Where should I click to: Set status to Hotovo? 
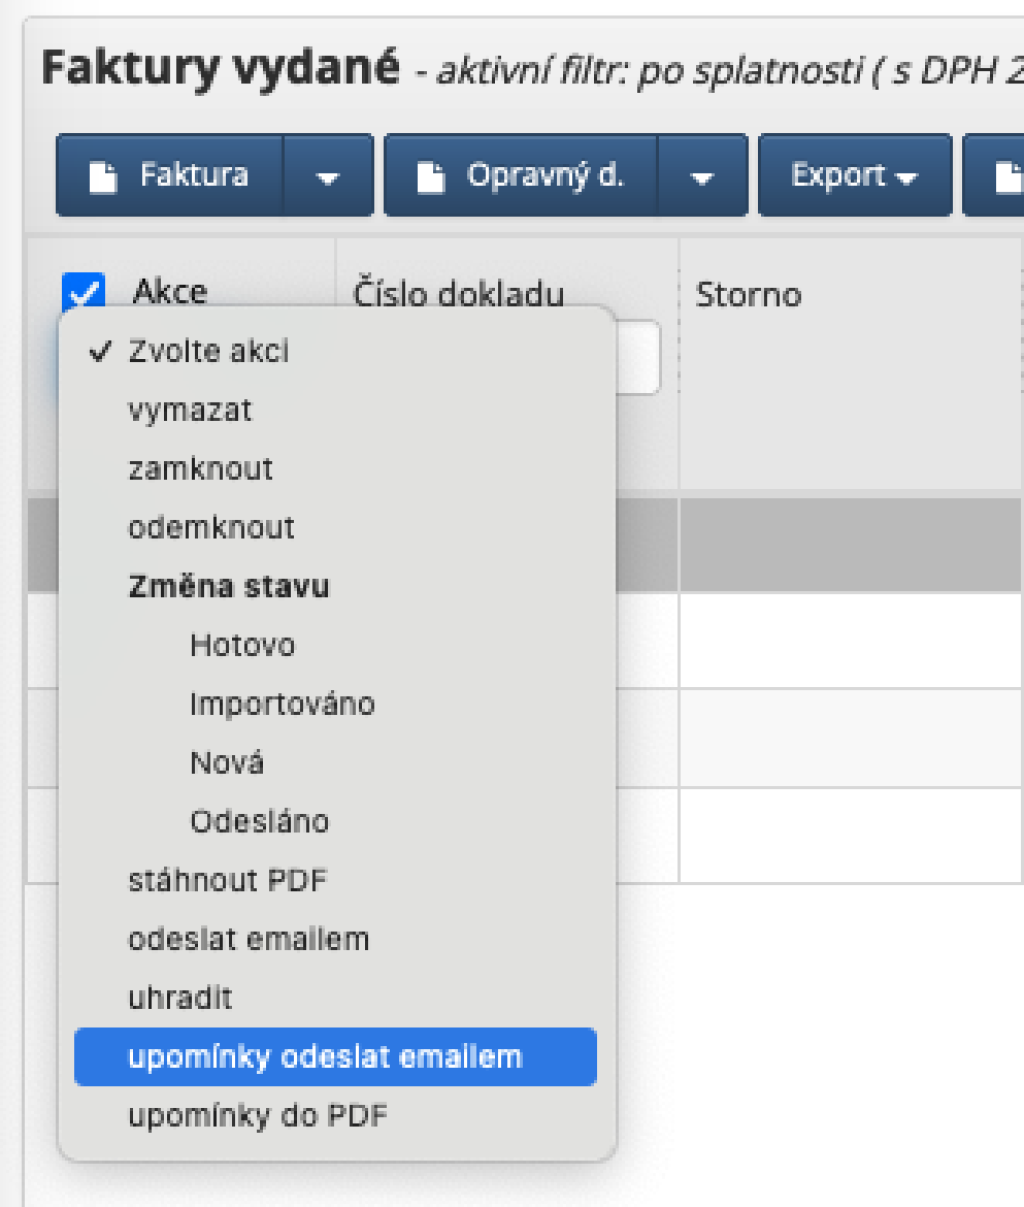pyautogui.click(x=242, y=645)
